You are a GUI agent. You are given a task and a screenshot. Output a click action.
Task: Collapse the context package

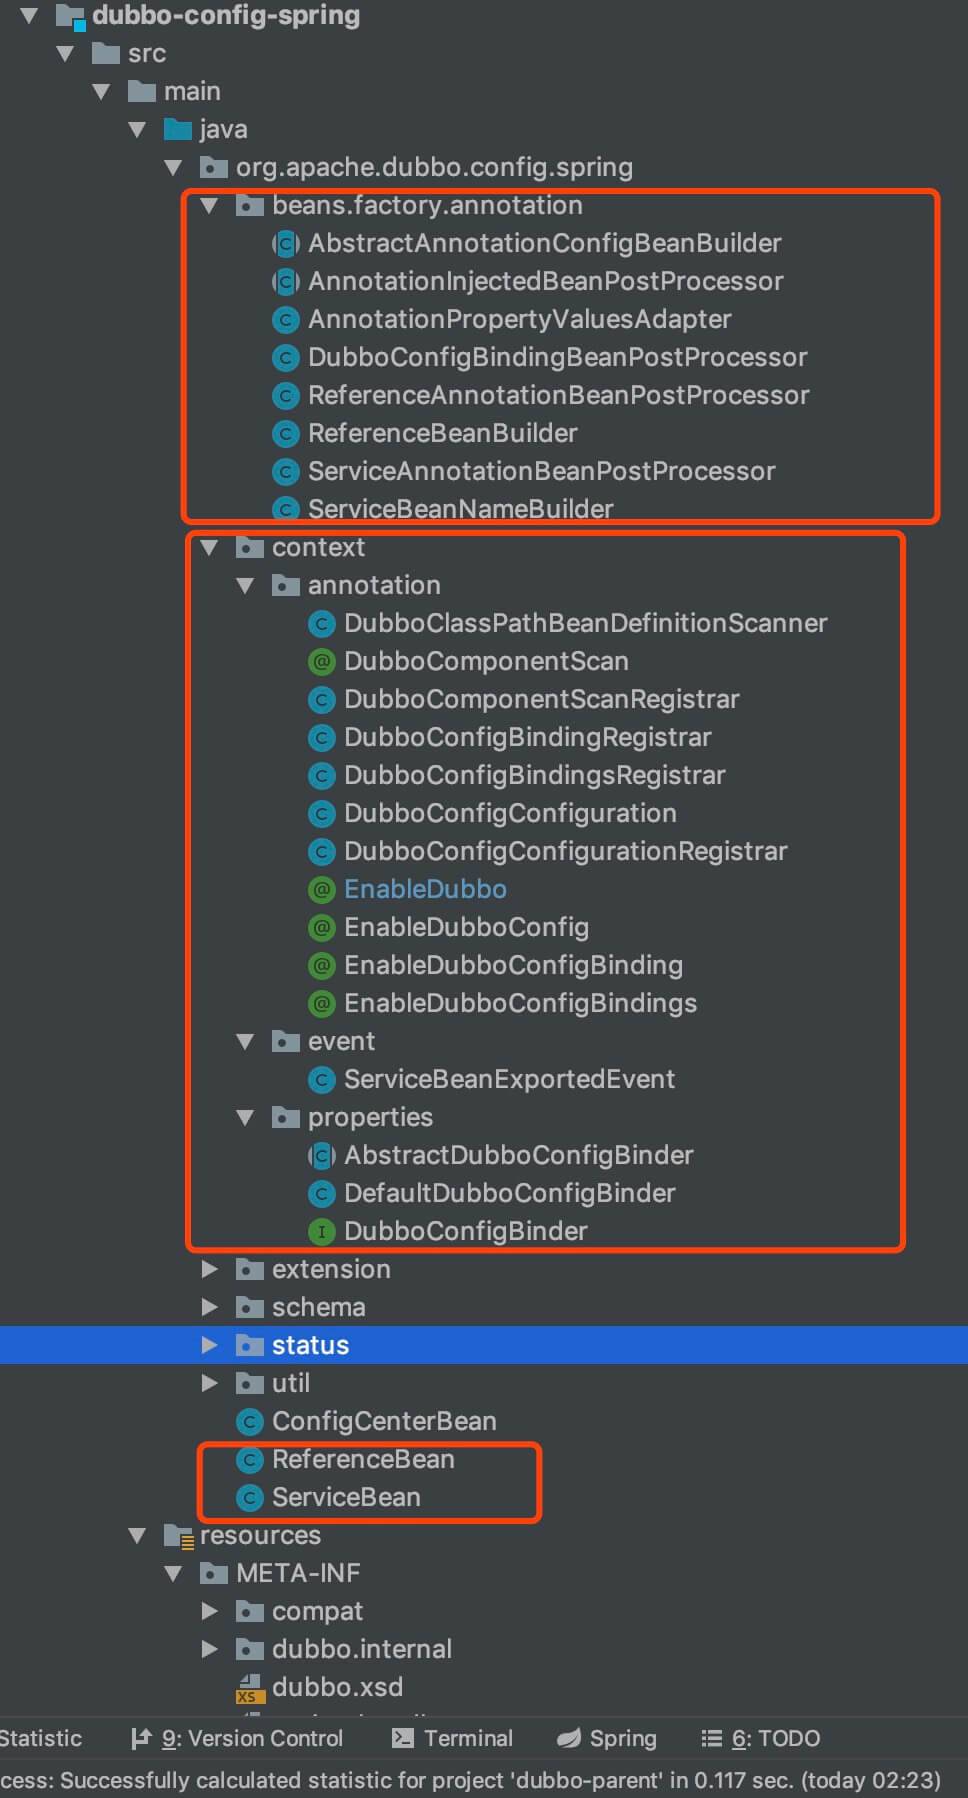pyautogui.click(x=209, y=547)
